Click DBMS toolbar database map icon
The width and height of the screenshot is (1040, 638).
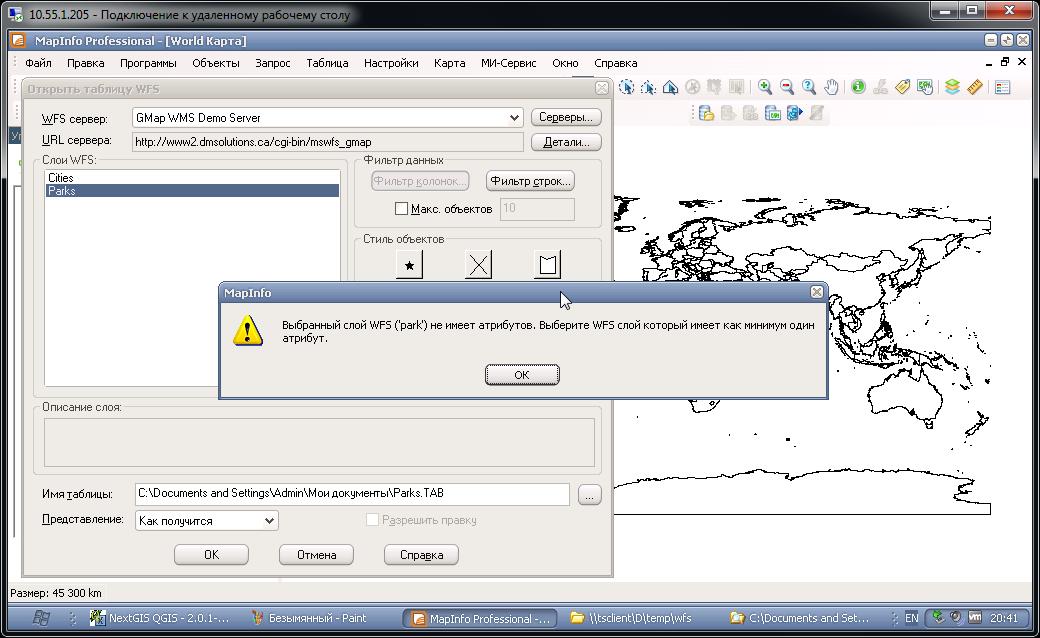point(773,113)
